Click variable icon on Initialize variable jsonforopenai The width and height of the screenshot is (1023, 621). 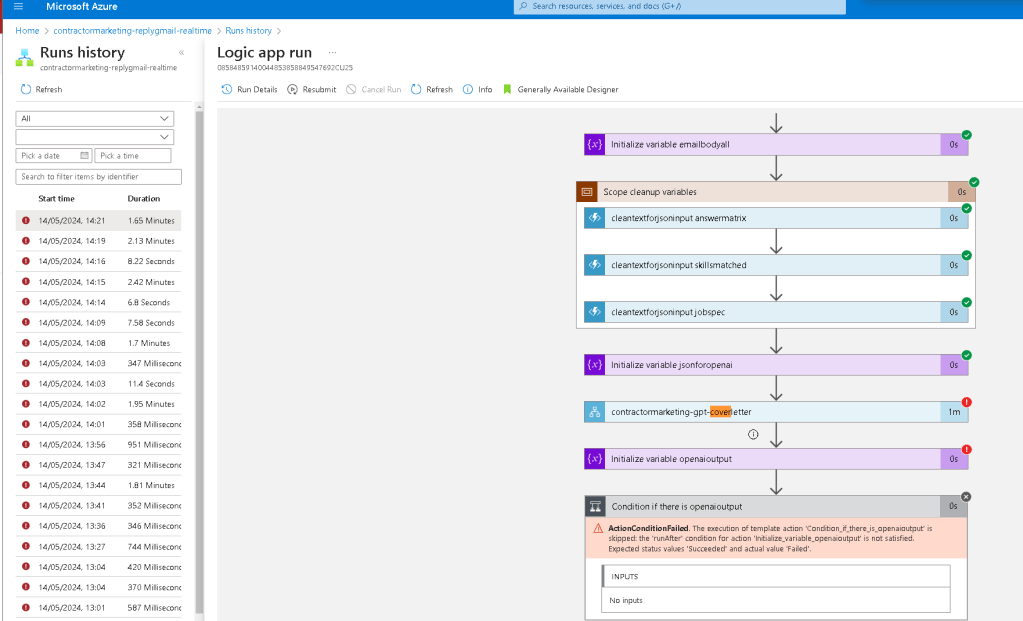point(594,365)
